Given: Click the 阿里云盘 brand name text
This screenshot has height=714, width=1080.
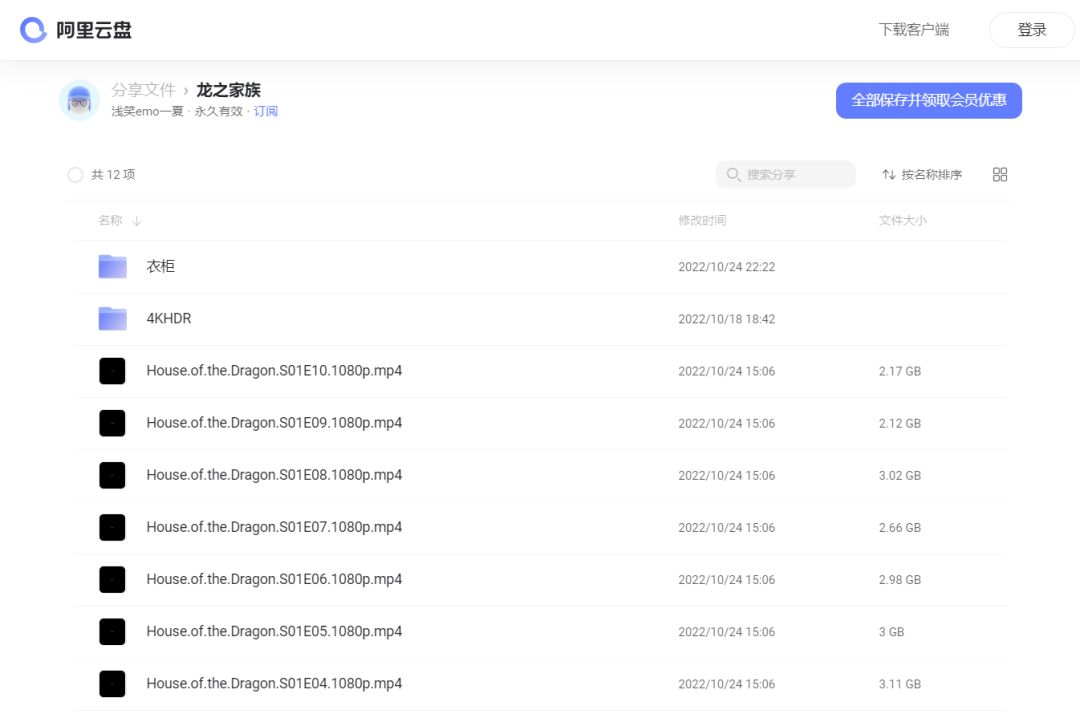Looking at the screenshot, I should [x=94, y=30].
